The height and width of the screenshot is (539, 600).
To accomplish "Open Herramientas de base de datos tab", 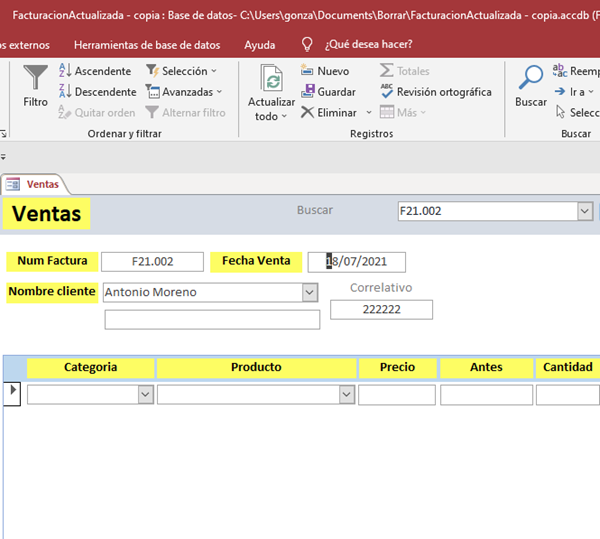I will click(x=147, y=45).
